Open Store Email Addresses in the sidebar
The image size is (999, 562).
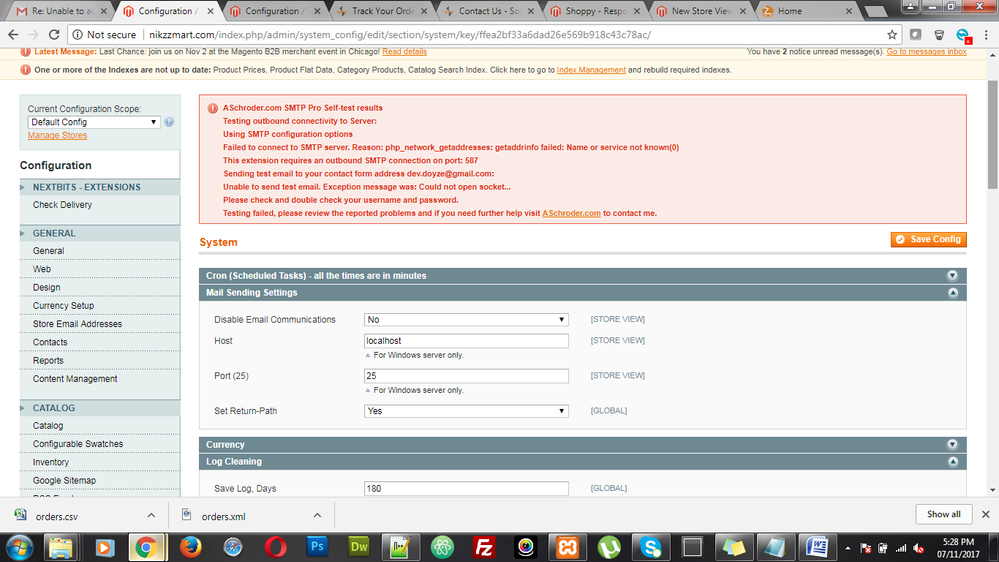click(77, 324)
